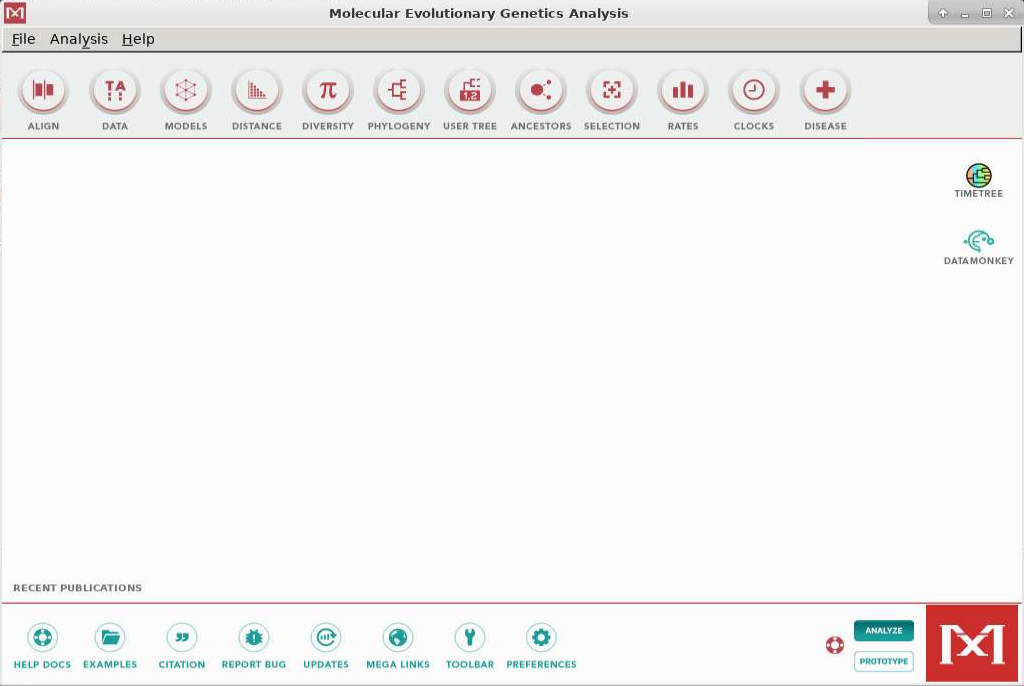Click the DATA icon
Screen dimensions: 1024x686
click(x=114, y=90)
